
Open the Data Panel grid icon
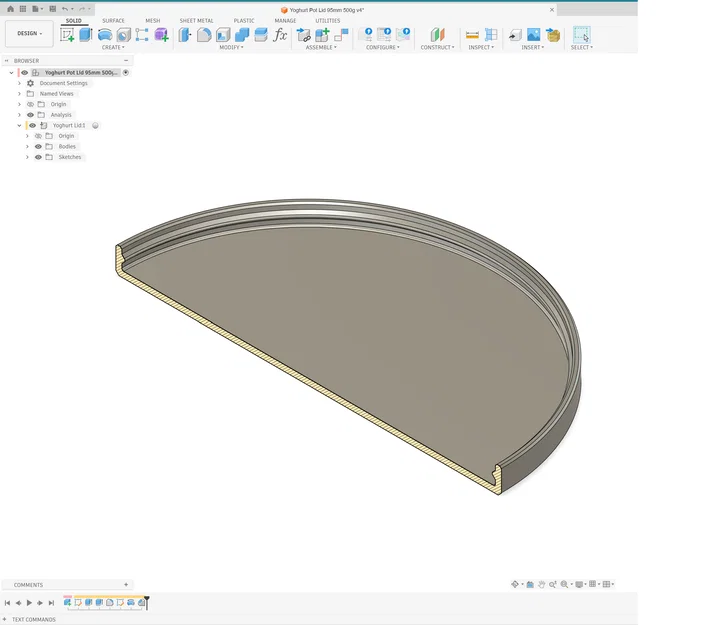[x=23, y=9]
